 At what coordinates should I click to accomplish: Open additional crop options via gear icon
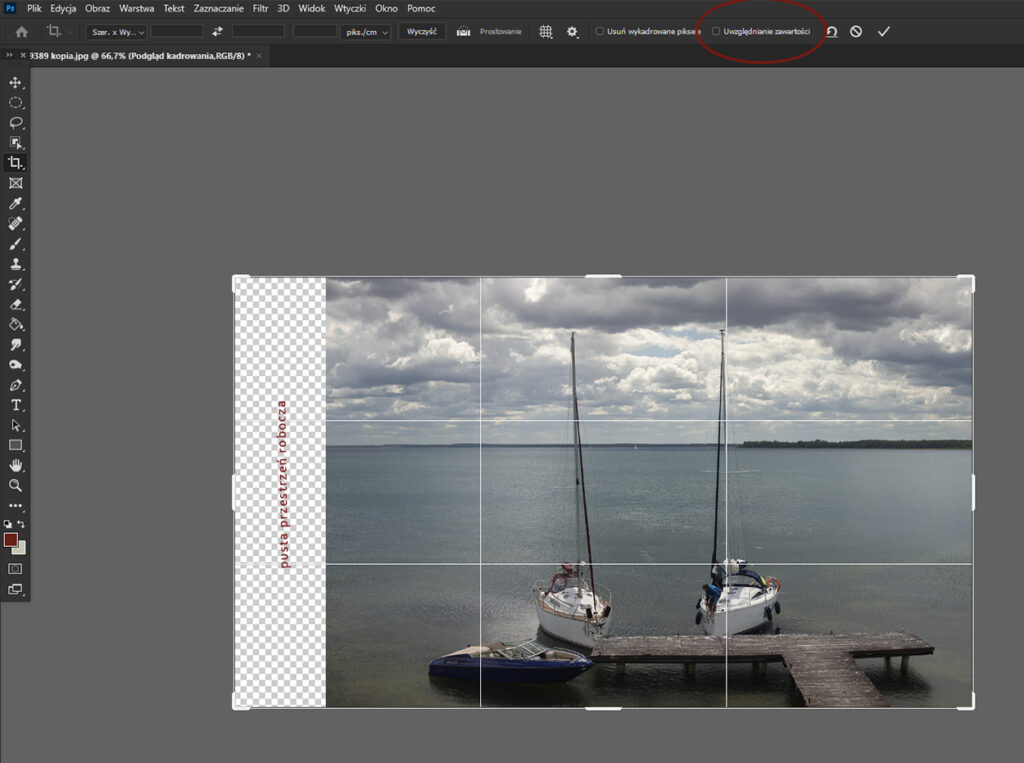pos(572,31)
